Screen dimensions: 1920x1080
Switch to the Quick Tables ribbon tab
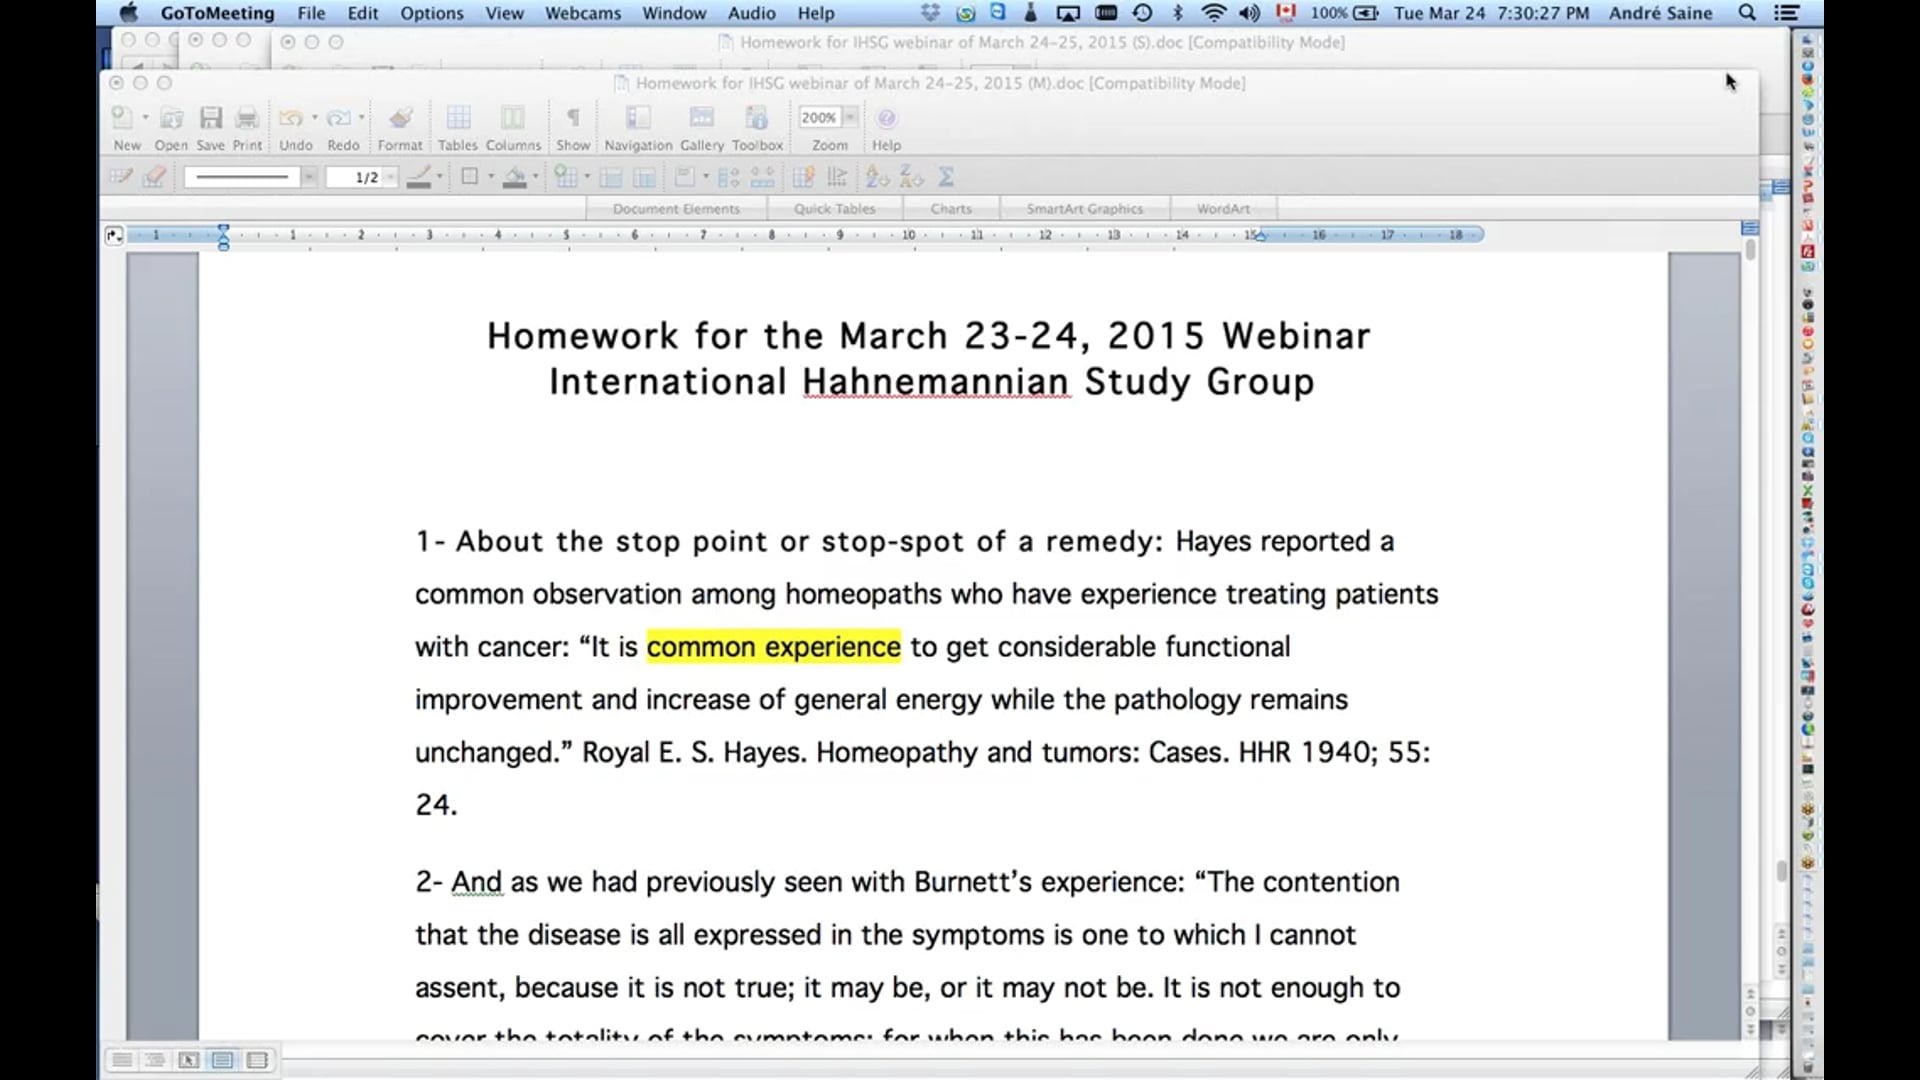835,208
